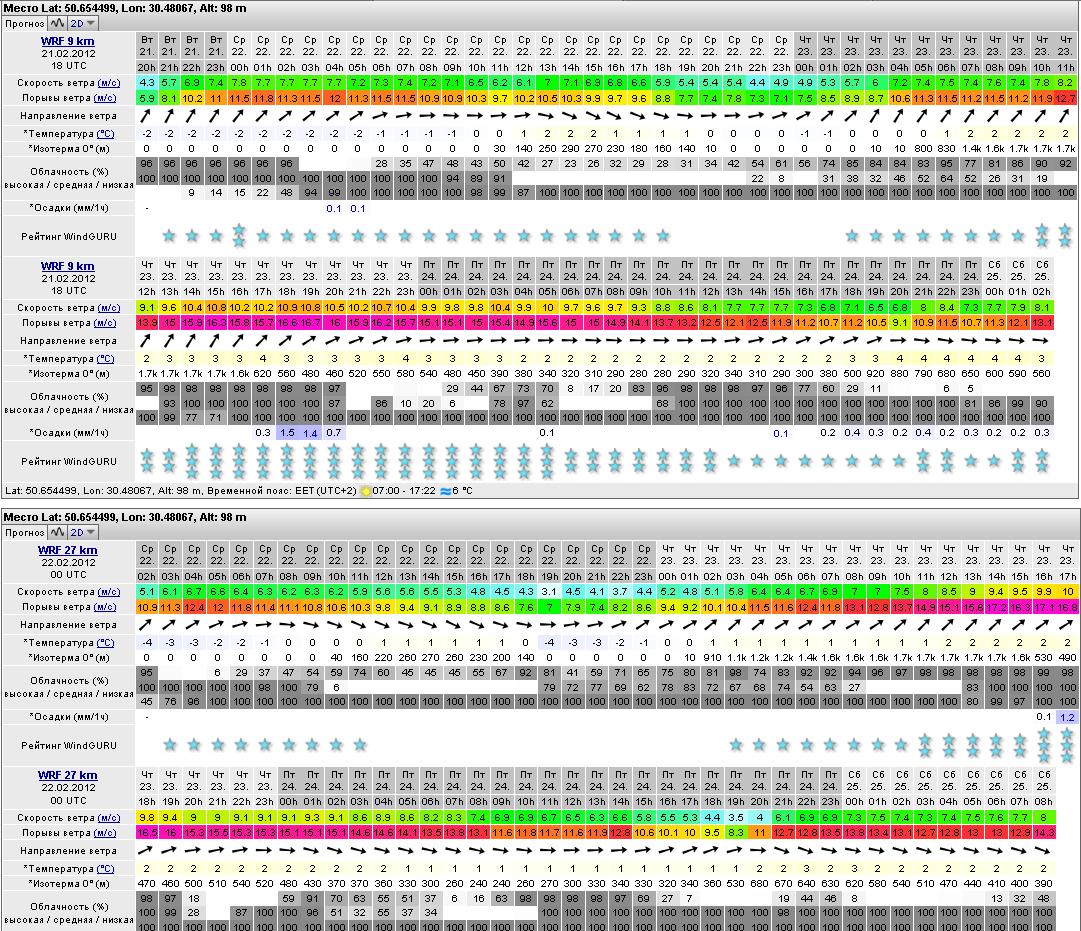Expand the 2D dropdown in the bottom panel
The height and width of the screenshot is (931, 1081).
click(84, 533)
